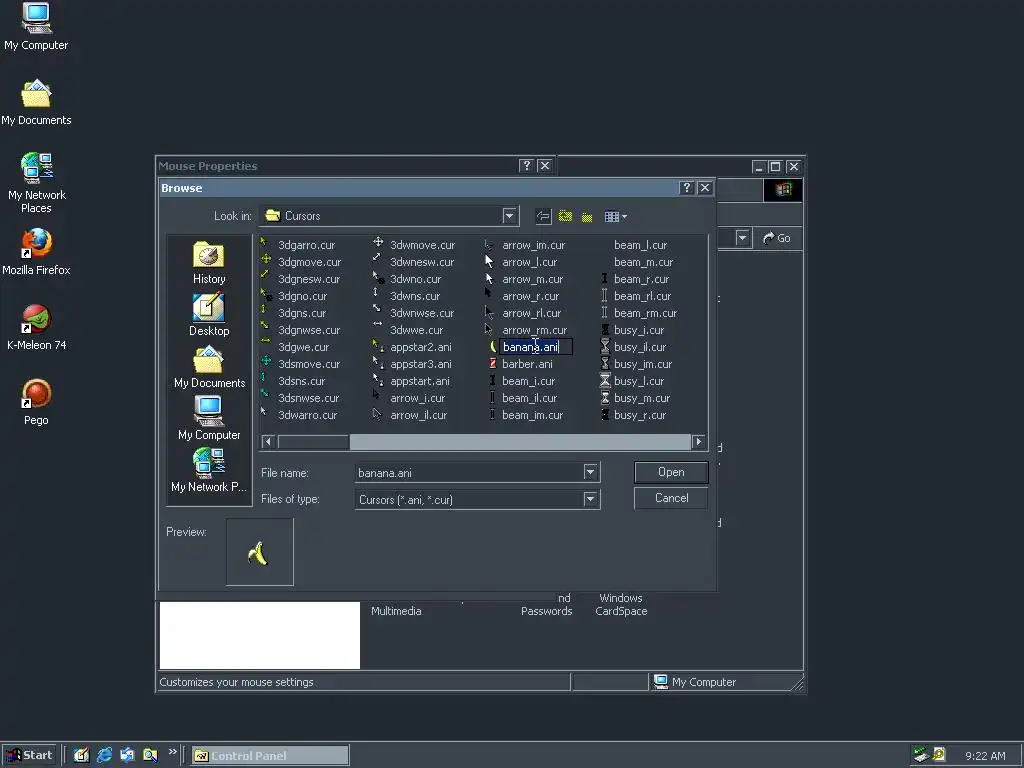The height and width of the screenshot is (768, 1024).
Task: Click Go button in Control Panel window
Action: [777, 238]
